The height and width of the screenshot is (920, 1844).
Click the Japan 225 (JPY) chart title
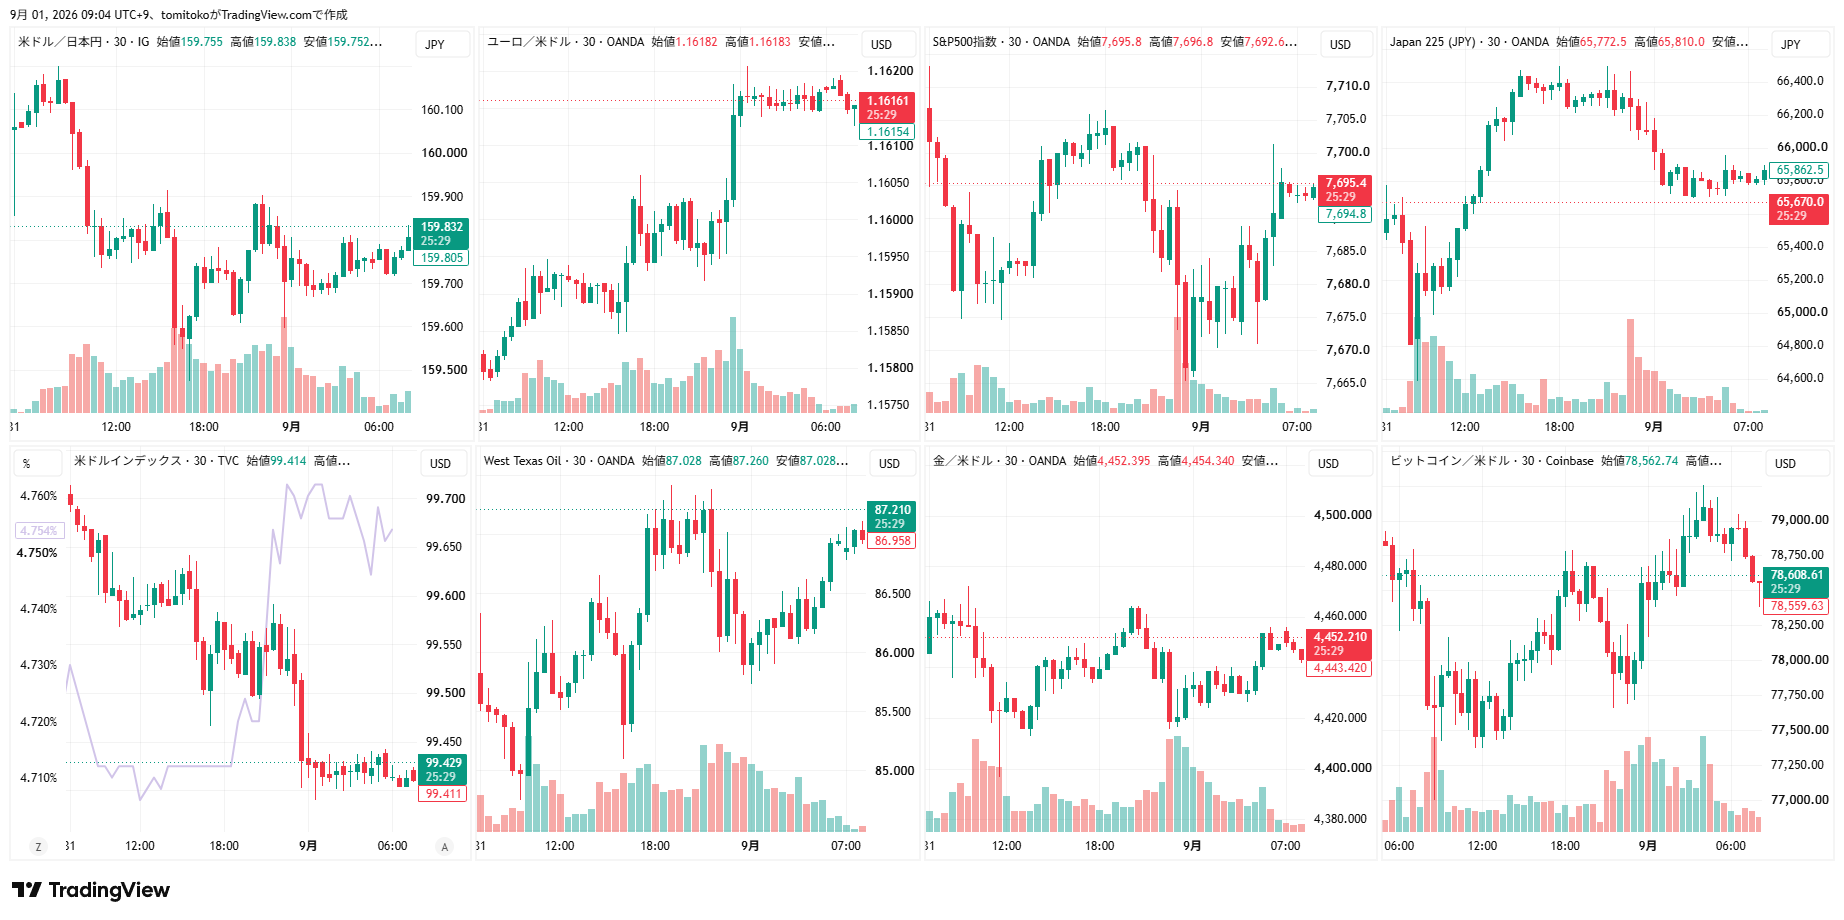tap(1432, 42)
